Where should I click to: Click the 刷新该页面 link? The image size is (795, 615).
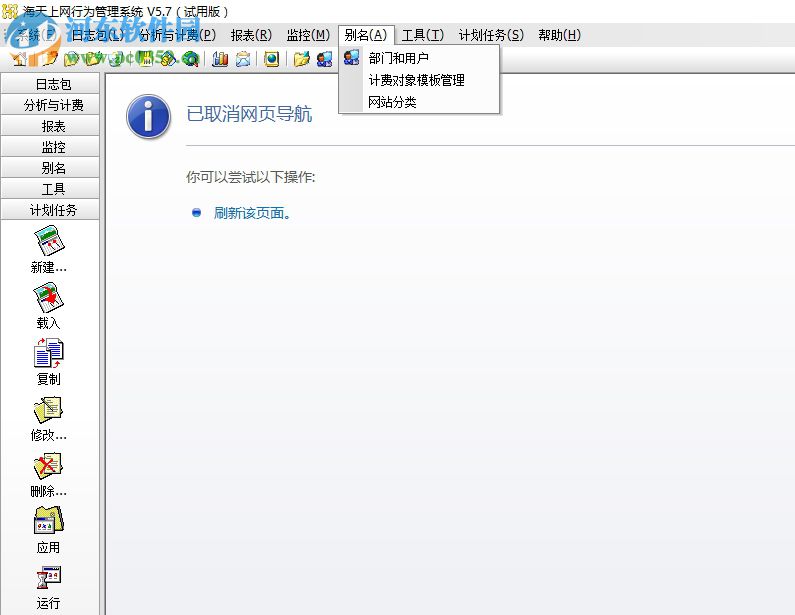[x=252, y=213]
